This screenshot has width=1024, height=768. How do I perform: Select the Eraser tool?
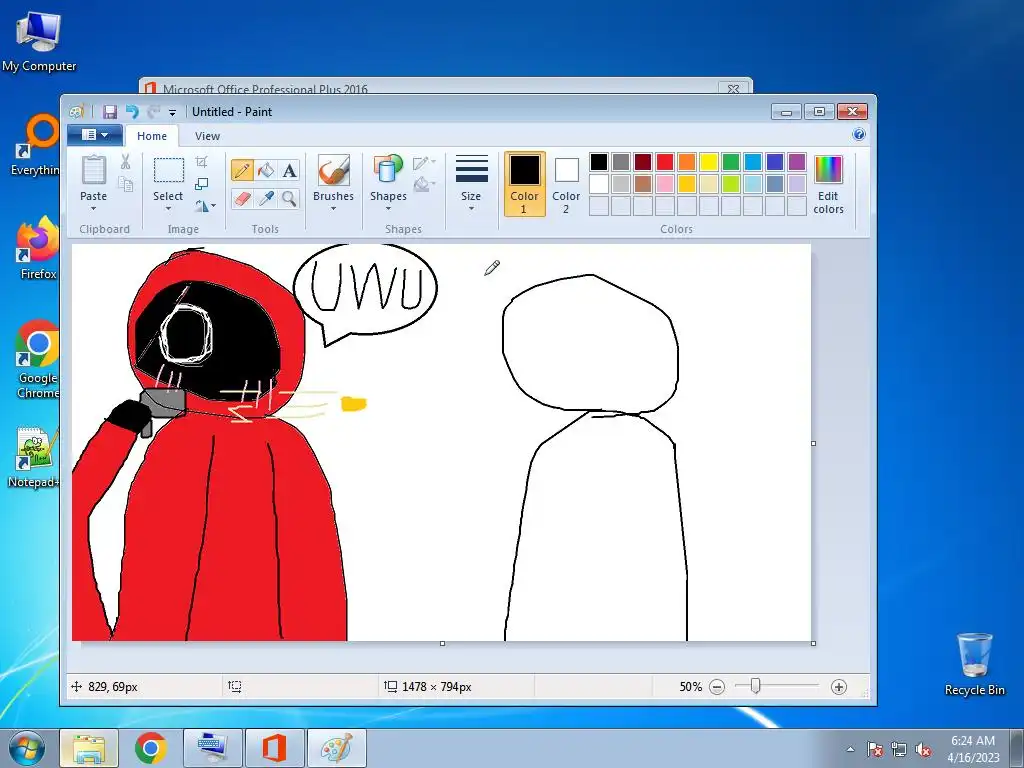242,198
